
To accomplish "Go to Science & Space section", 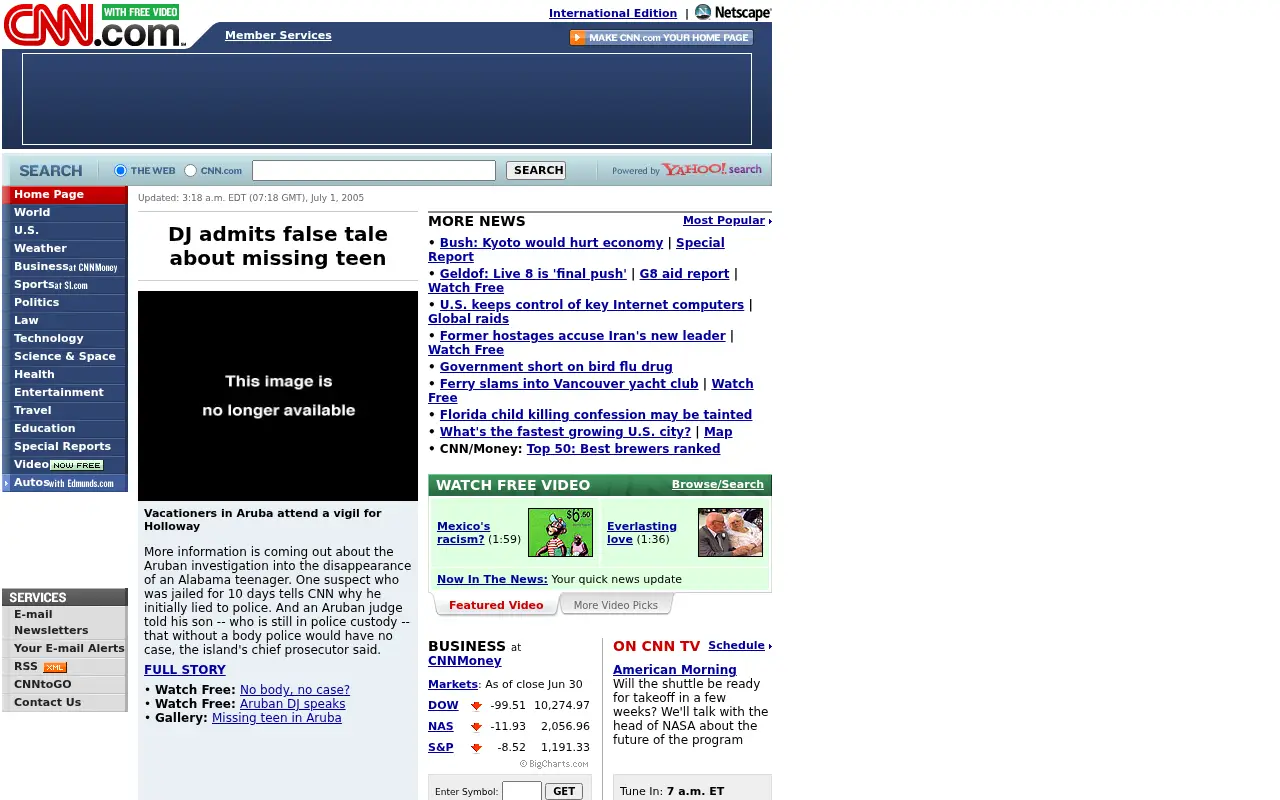I will click(64, 356).
